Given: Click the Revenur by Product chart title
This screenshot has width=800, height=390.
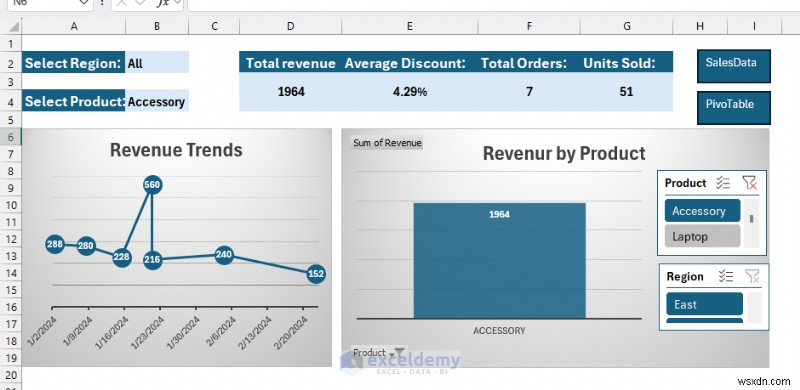Looking at the screenshot, I should [x=564, y=153].
